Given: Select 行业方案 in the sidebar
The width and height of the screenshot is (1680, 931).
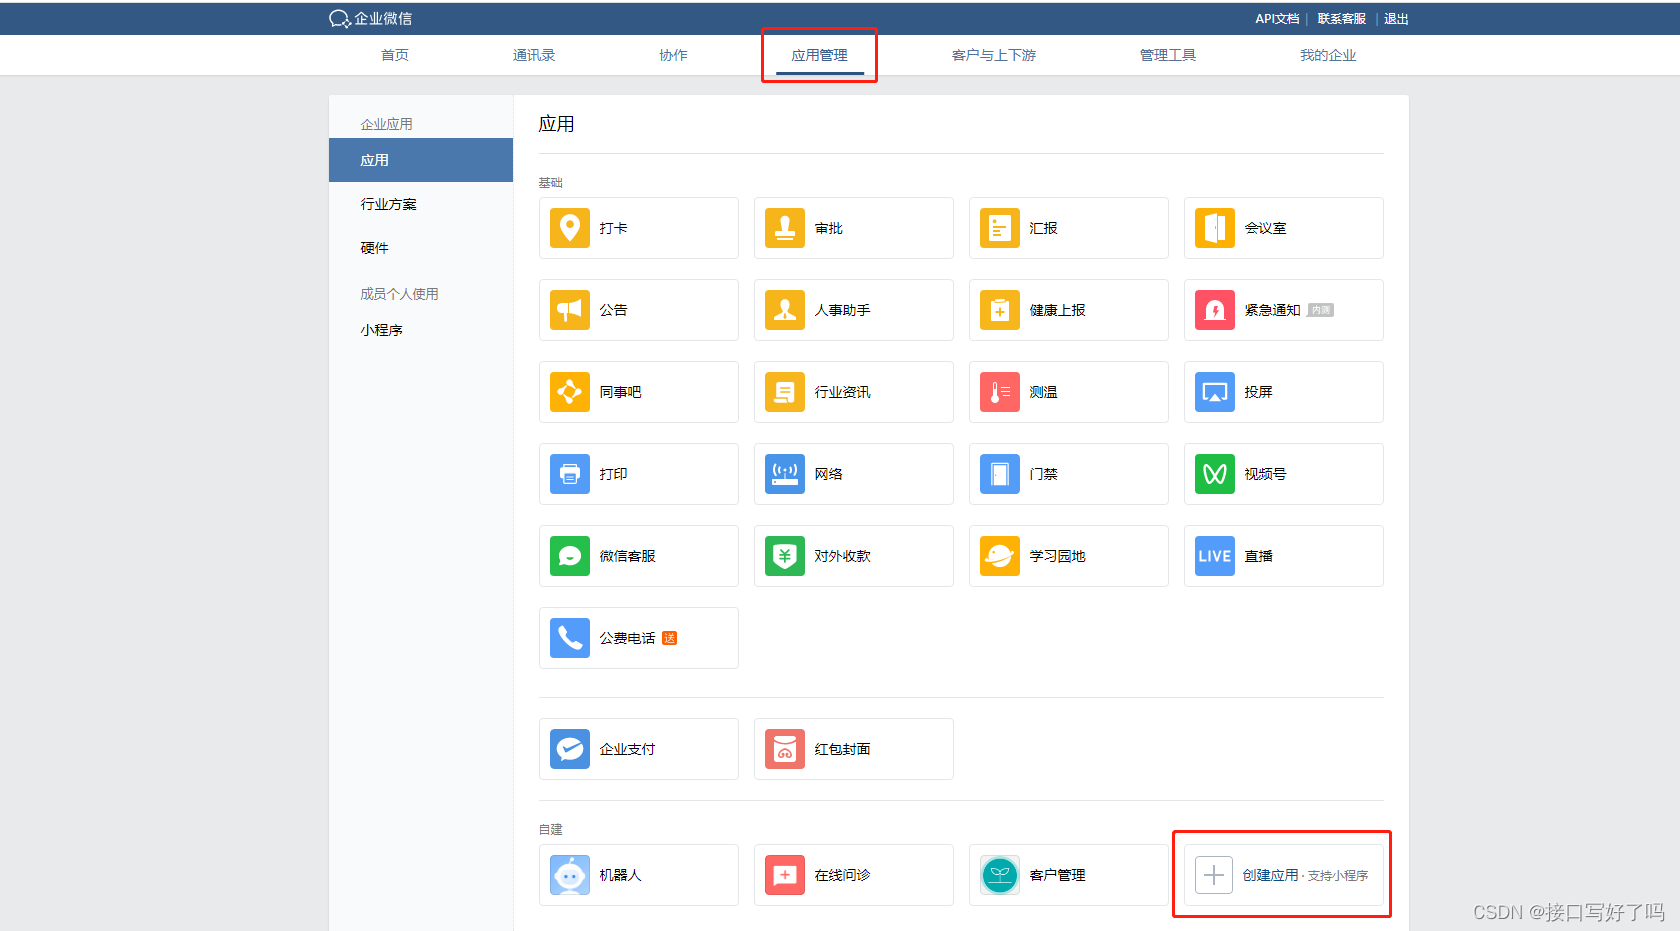Looking at the screenshot, I should click(389, 204).
